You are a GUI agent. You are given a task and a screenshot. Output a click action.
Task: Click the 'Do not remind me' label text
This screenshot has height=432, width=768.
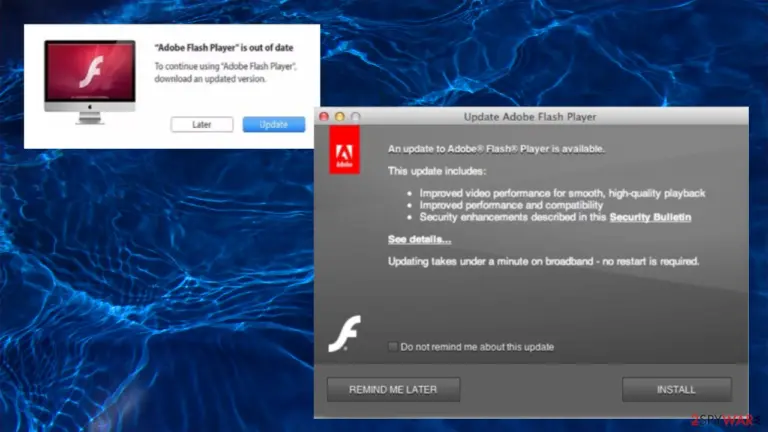pos(477,347)
